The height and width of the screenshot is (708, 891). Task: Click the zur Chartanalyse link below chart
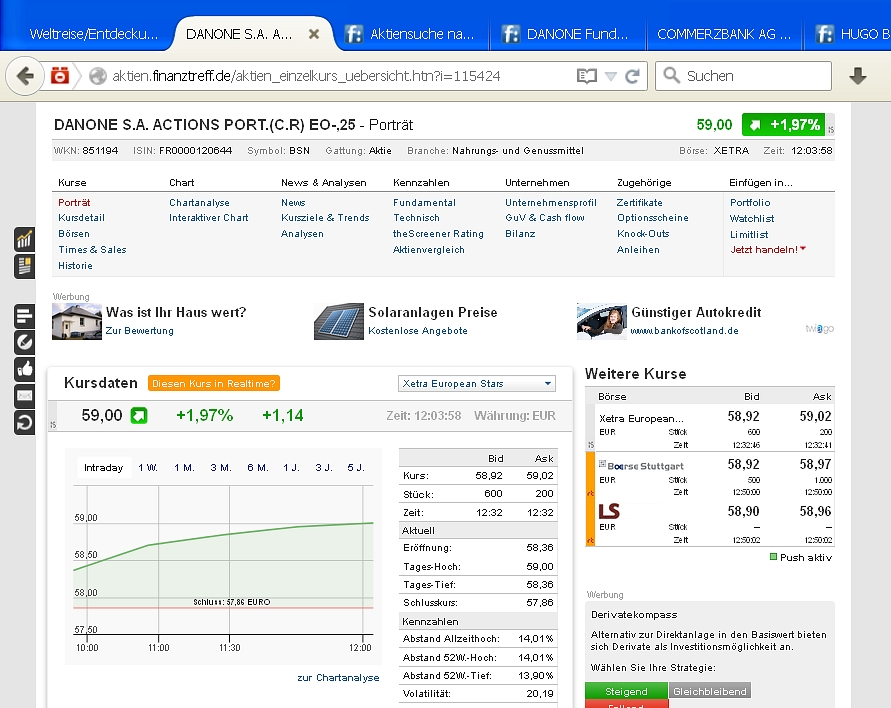pos(338,677)
